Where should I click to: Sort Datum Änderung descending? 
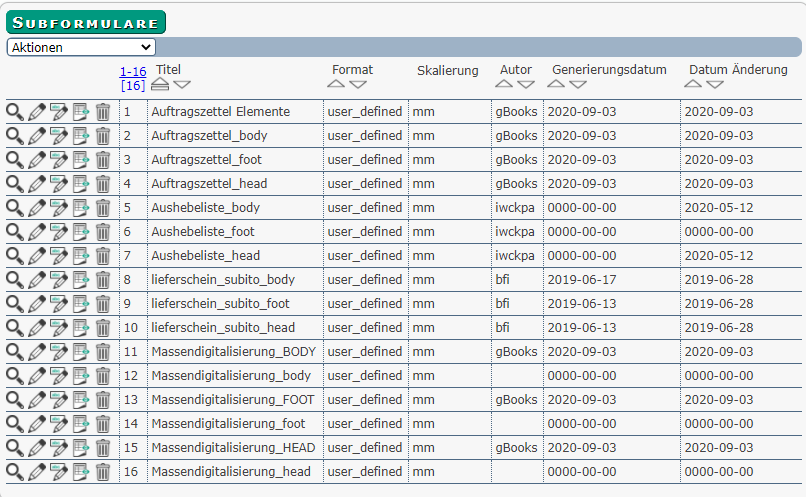[x=715, y=84]
